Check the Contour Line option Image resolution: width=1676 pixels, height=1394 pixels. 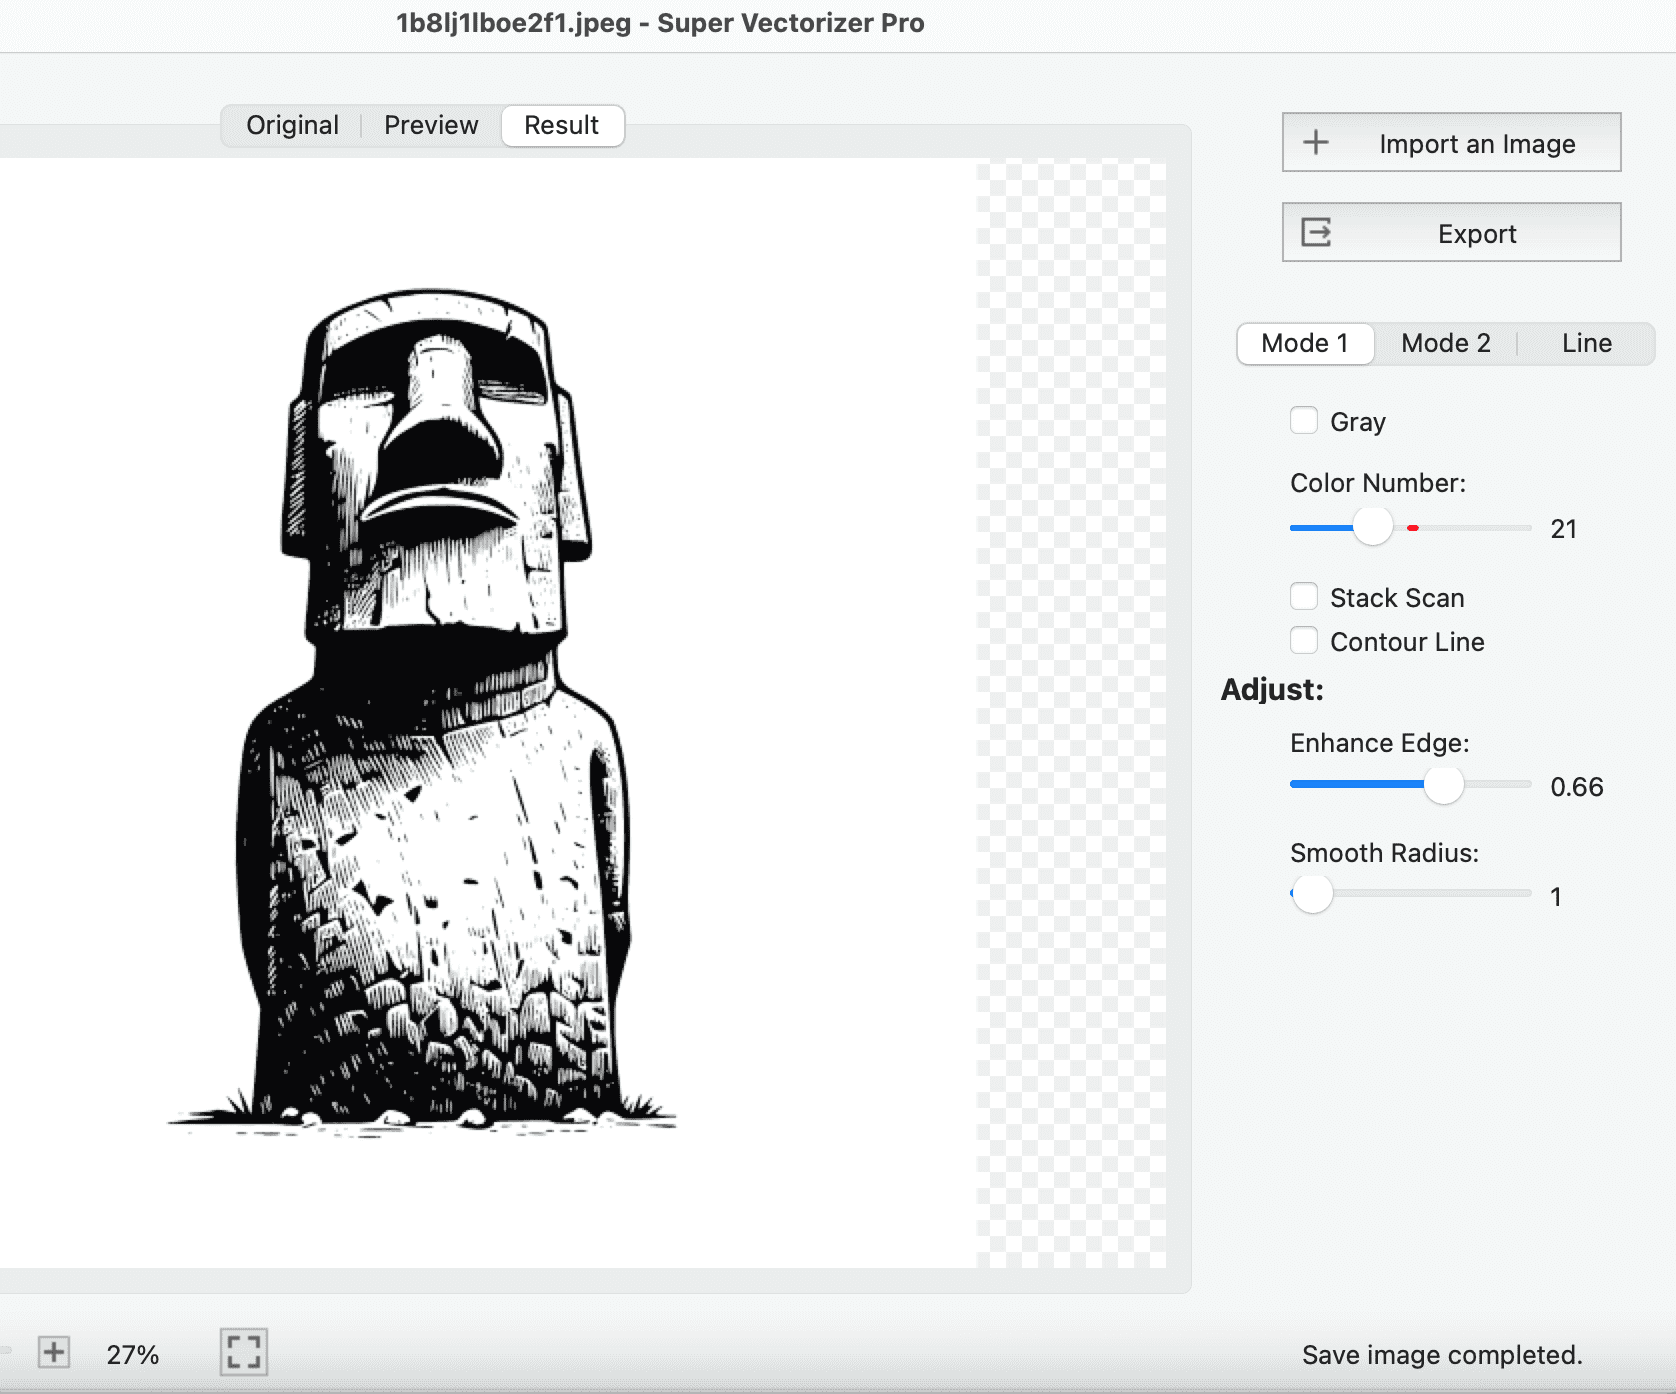1304,640
